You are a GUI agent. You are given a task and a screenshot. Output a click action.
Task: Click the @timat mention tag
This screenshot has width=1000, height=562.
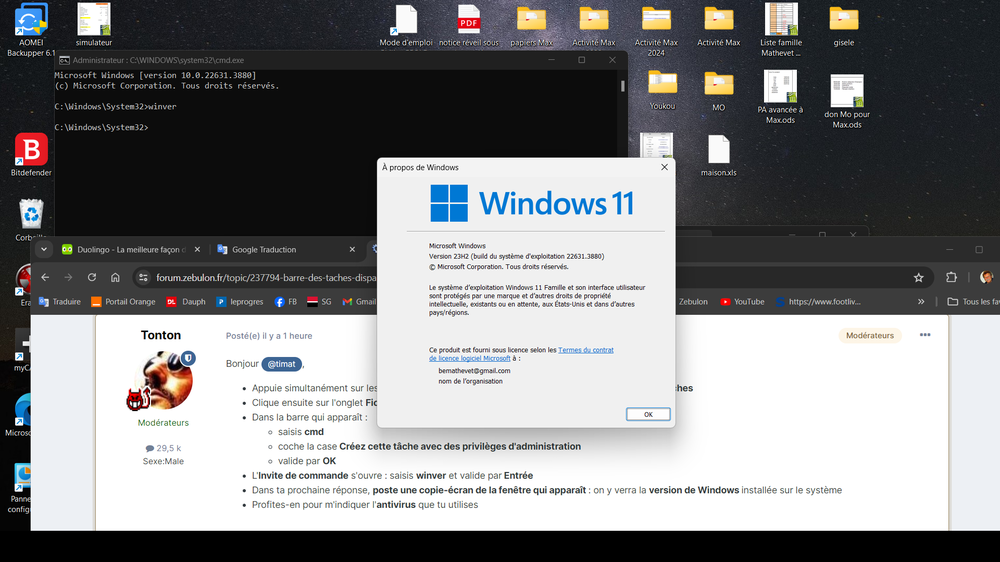(281, 364)
